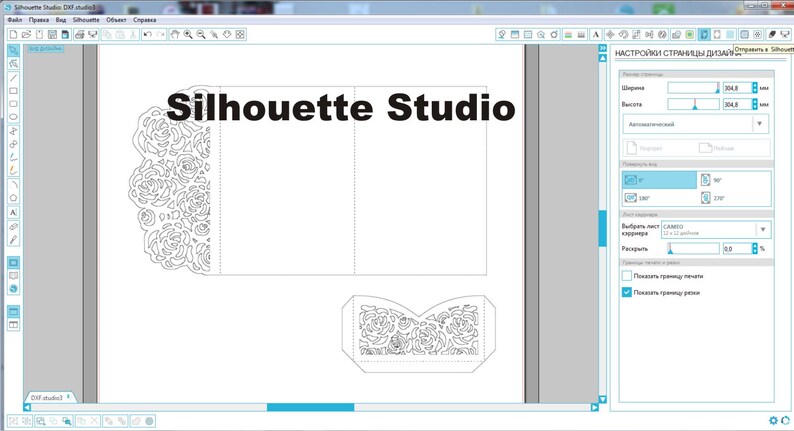Select the Eraser tool
794x431 pixels.
pos(14,226)
